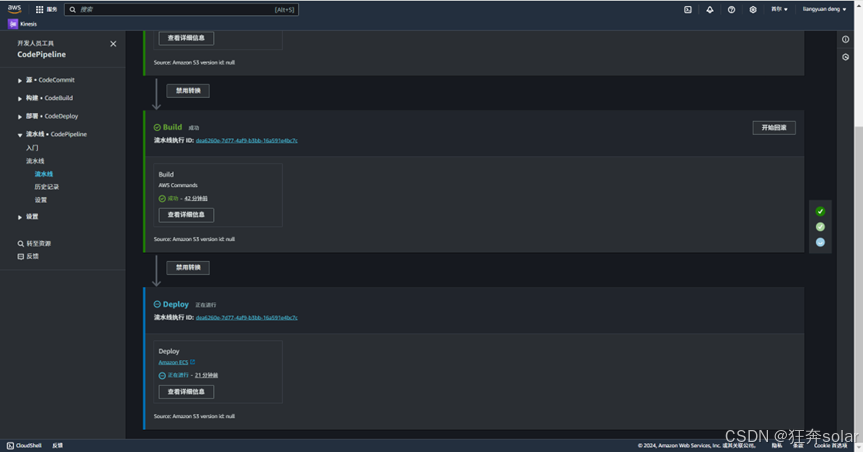Viewport: 863px width, 452px height.
Task: Click 'Build' stage title text
Action: pyautogui.click(x=172, y=127)
